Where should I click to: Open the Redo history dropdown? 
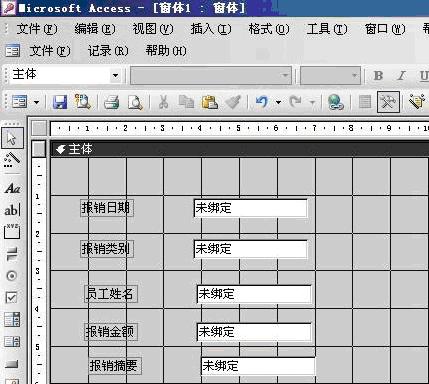pos(312,102)
